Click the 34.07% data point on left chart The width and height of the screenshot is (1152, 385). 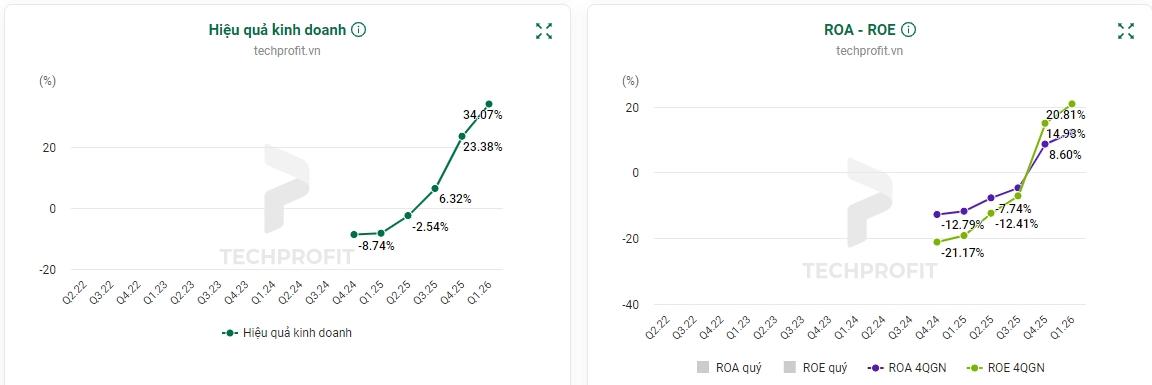pos(489,104)
